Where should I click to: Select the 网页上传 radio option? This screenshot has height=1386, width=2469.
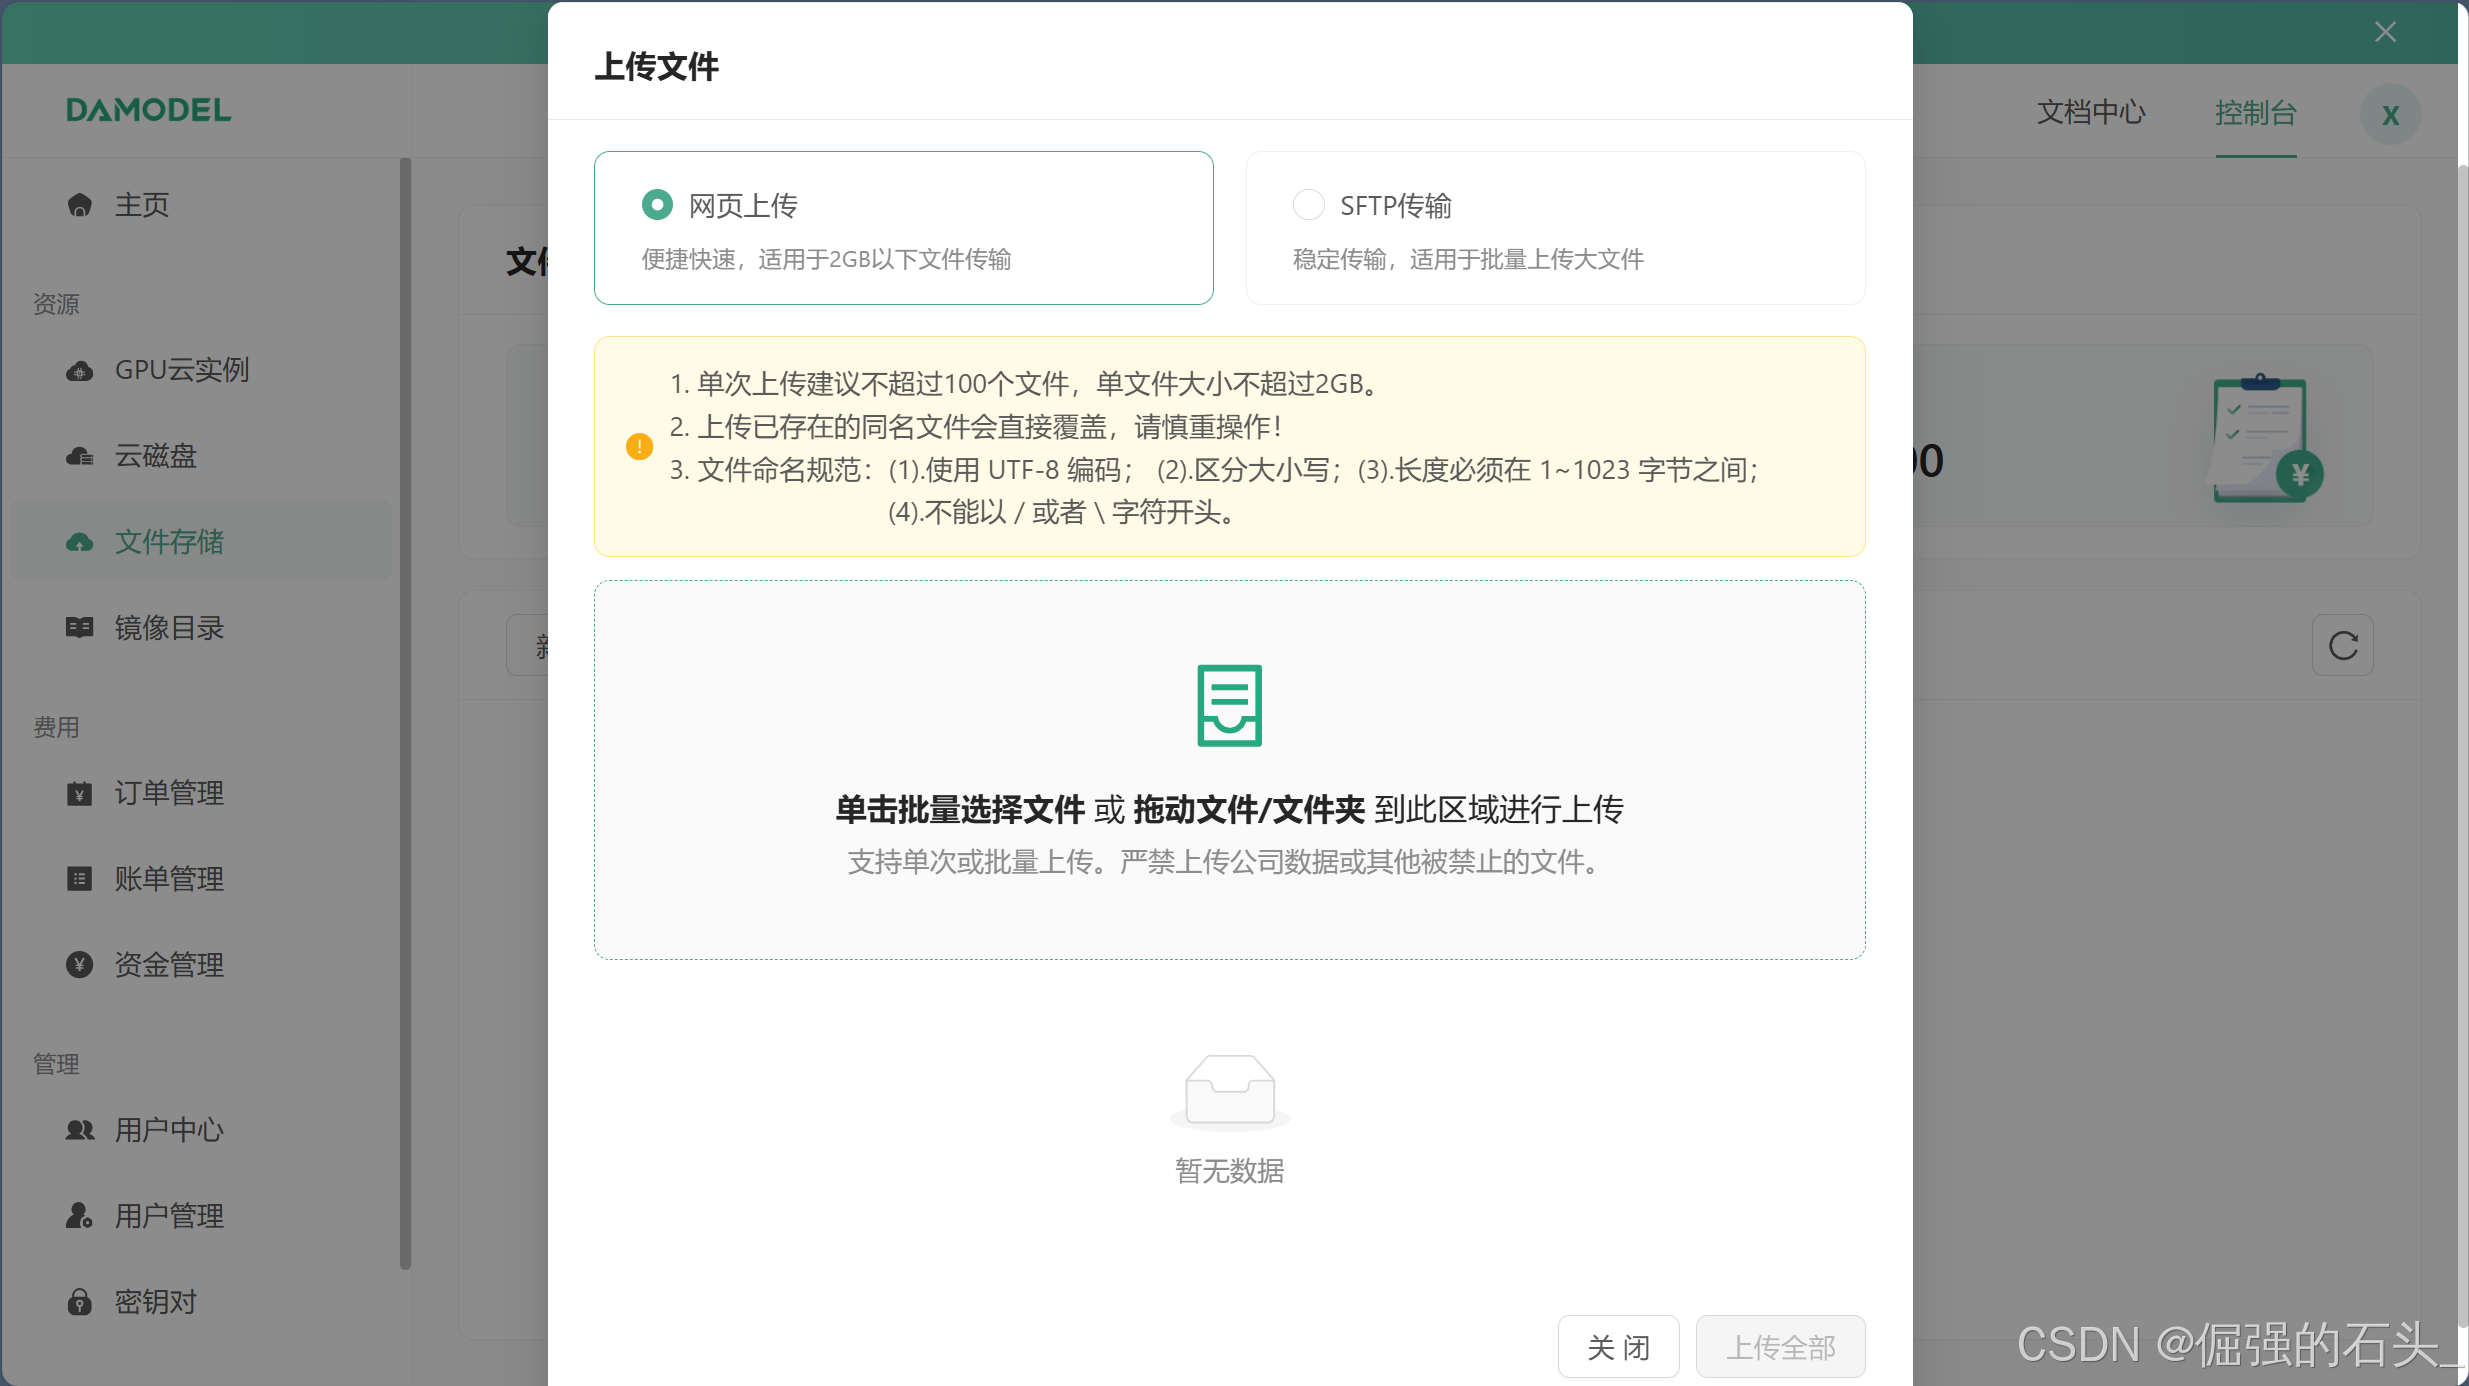(657, 205)
